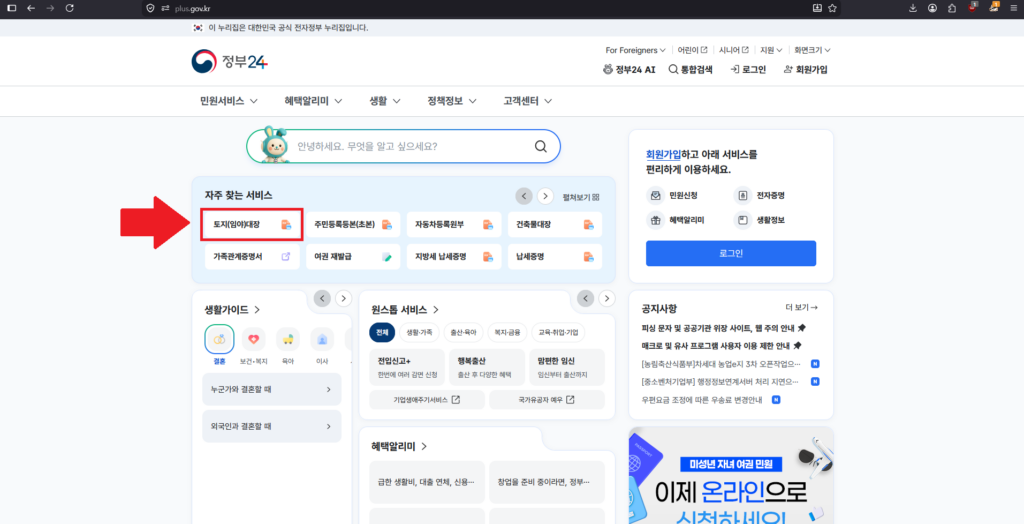Open 누군가와 결혼할 때 guide row
Viewport: 1024px width, 524px height.
pos(272,389)
